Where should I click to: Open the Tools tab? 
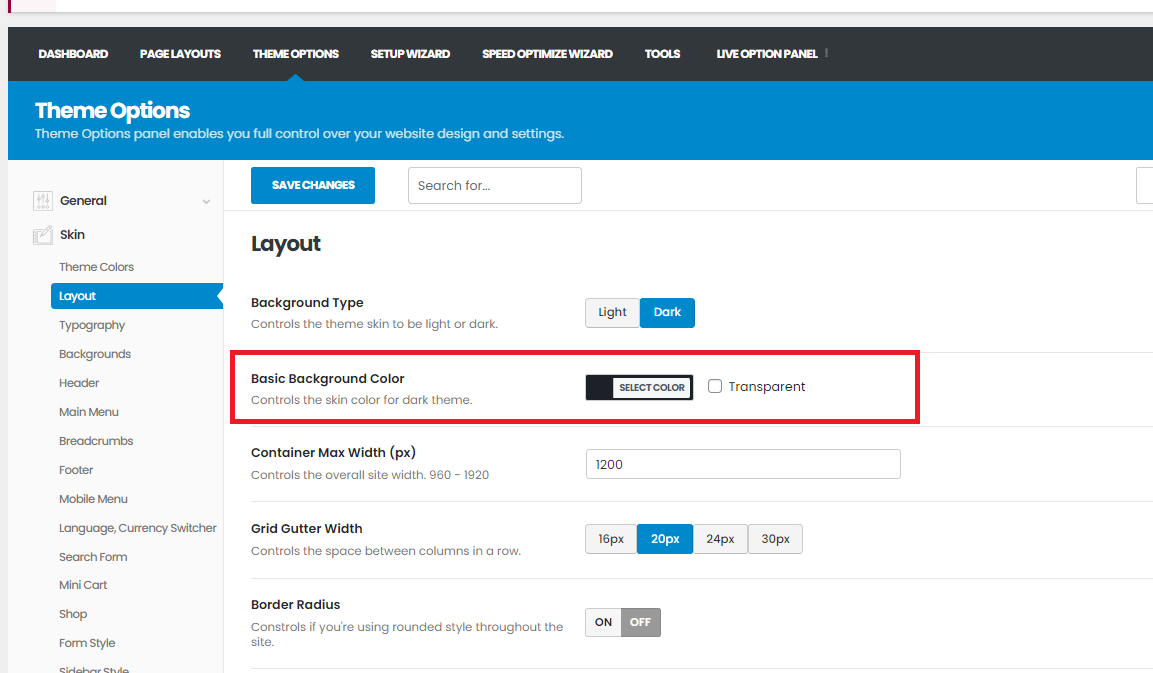(663, 54)
